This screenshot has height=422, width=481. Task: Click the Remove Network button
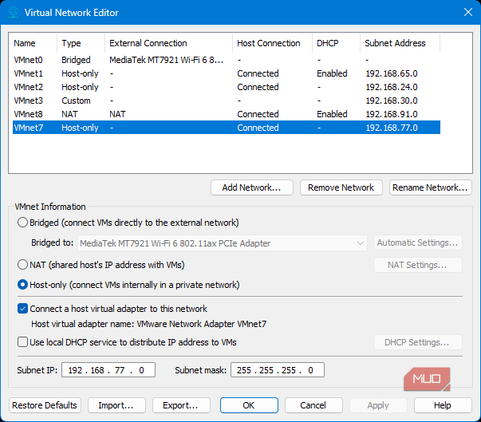[341, 188]
